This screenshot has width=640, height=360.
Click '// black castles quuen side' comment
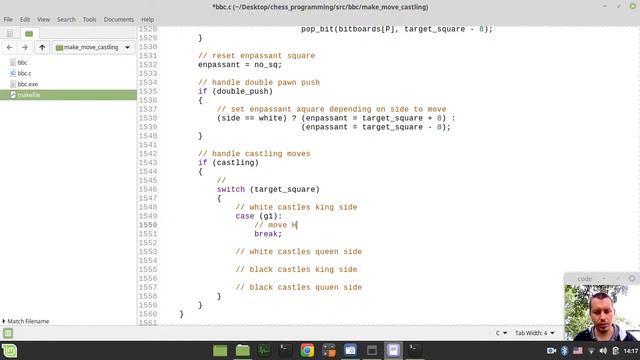299,287
